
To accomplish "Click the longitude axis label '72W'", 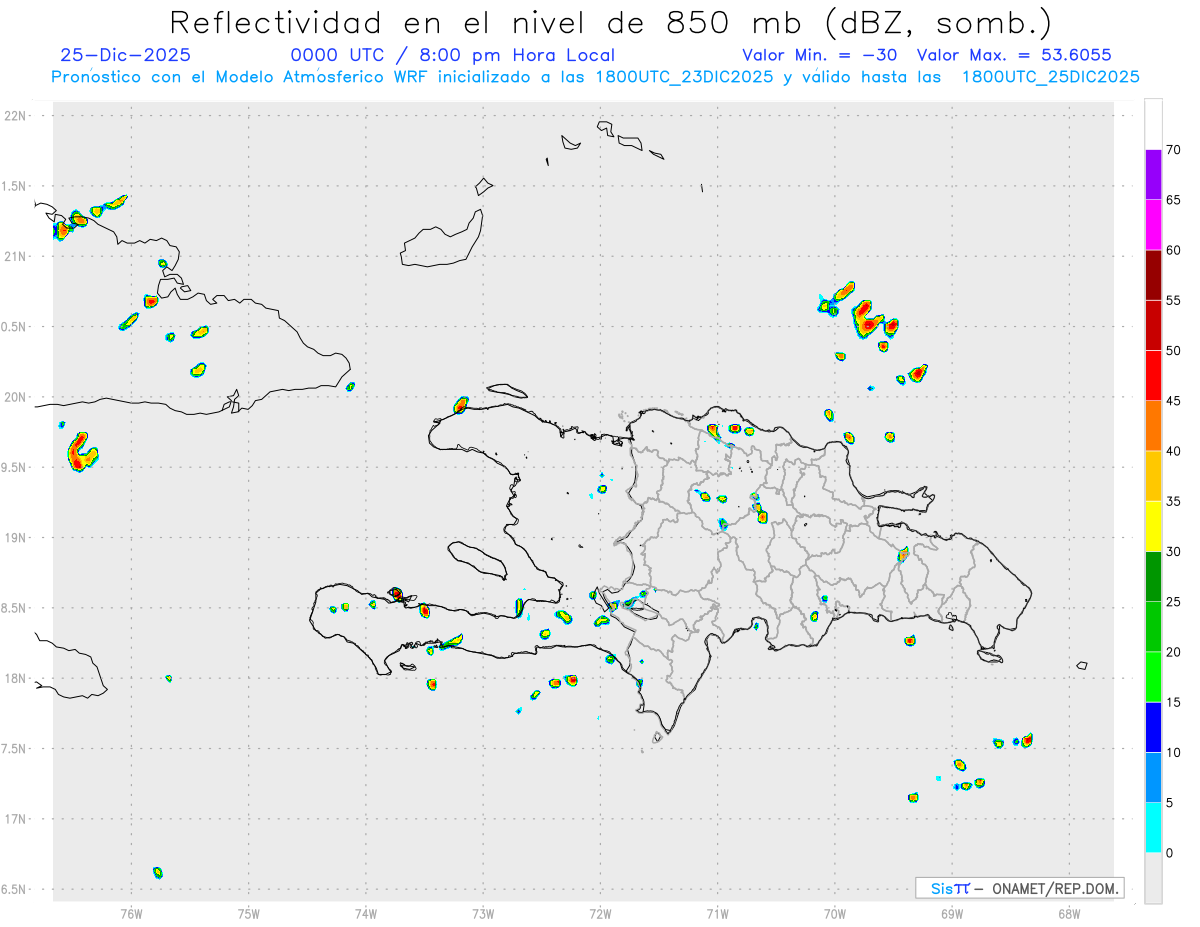I will (601, 914).
